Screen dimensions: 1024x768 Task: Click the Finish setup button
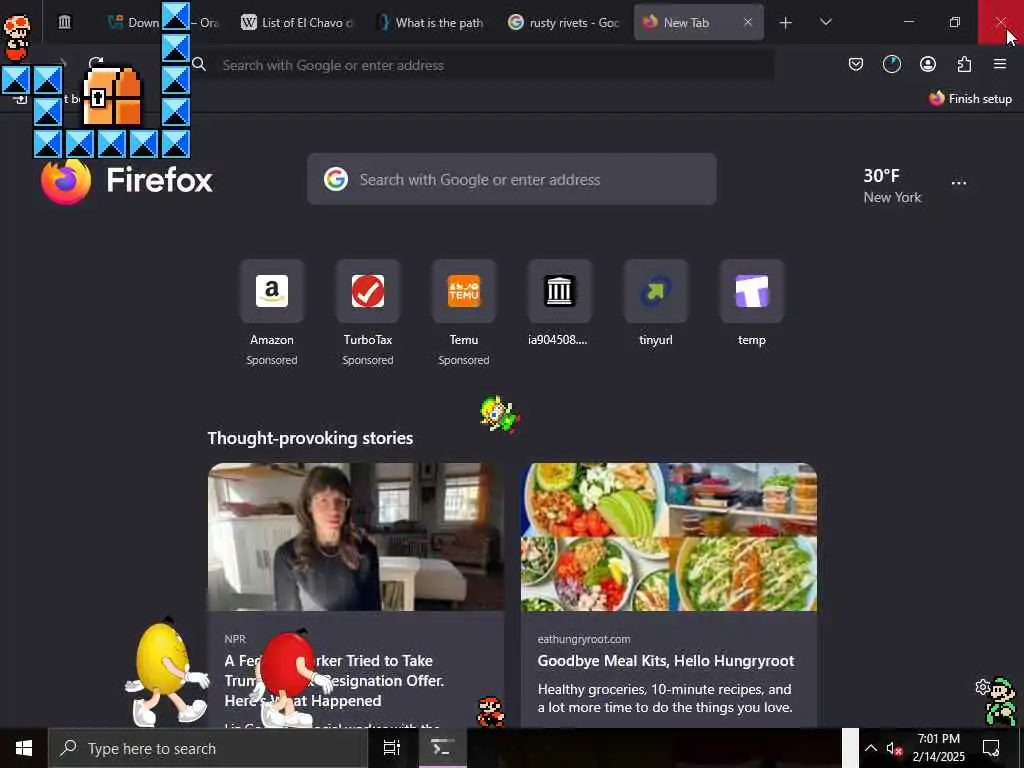pyautogui.click(x=970, y=99)
